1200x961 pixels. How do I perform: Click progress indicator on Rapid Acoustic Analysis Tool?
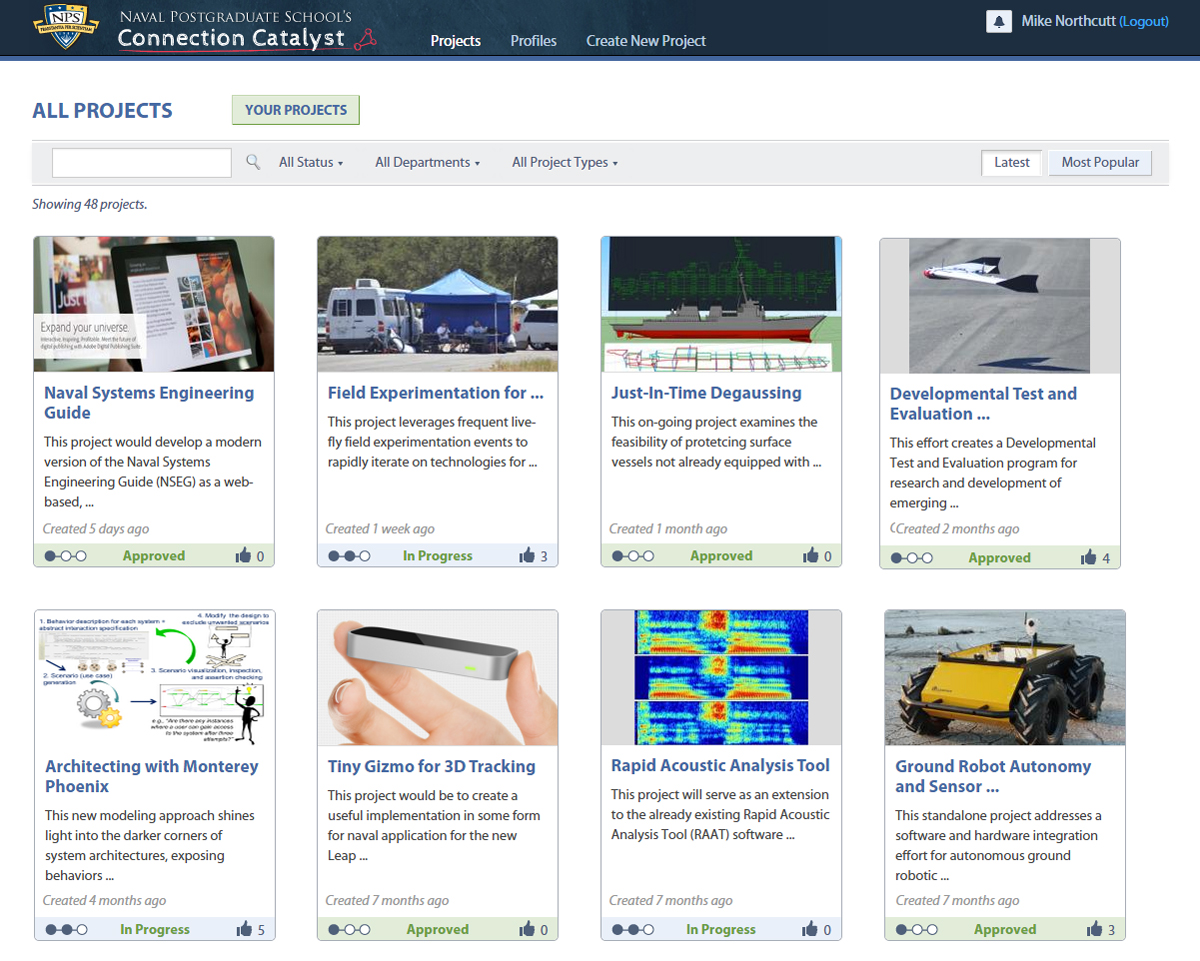click(x=633, y=930)
